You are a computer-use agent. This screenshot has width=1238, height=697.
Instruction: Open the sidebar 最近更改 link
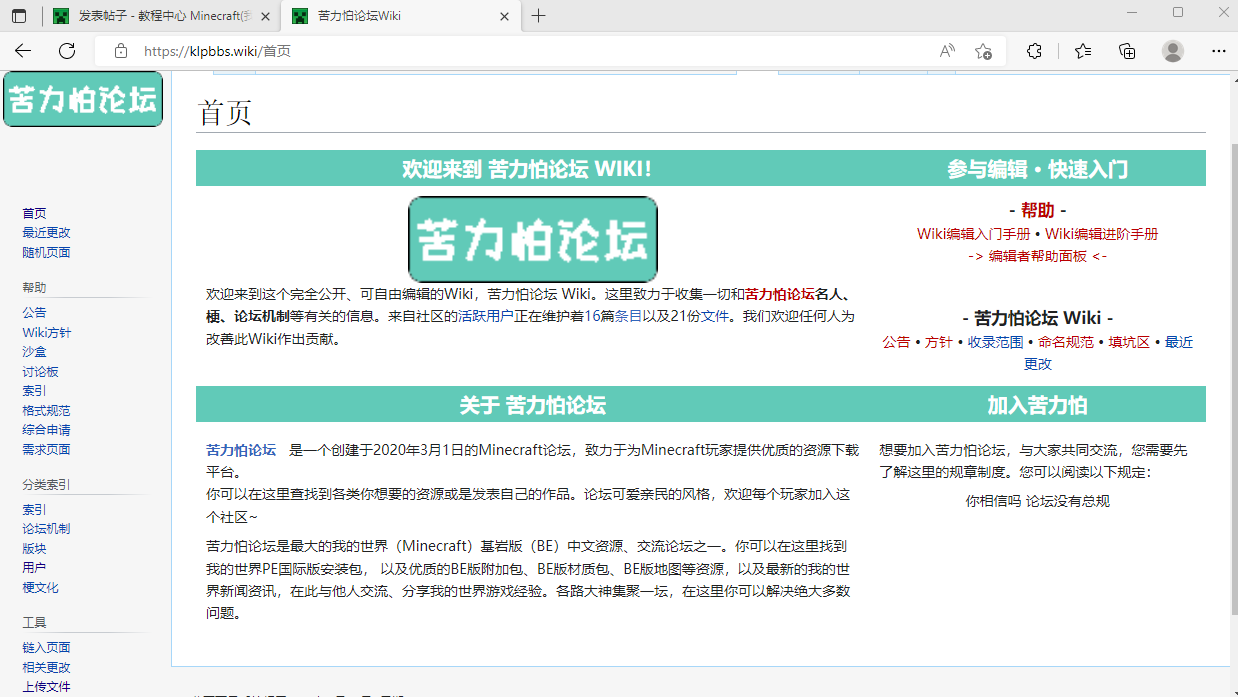coord(47,233)
